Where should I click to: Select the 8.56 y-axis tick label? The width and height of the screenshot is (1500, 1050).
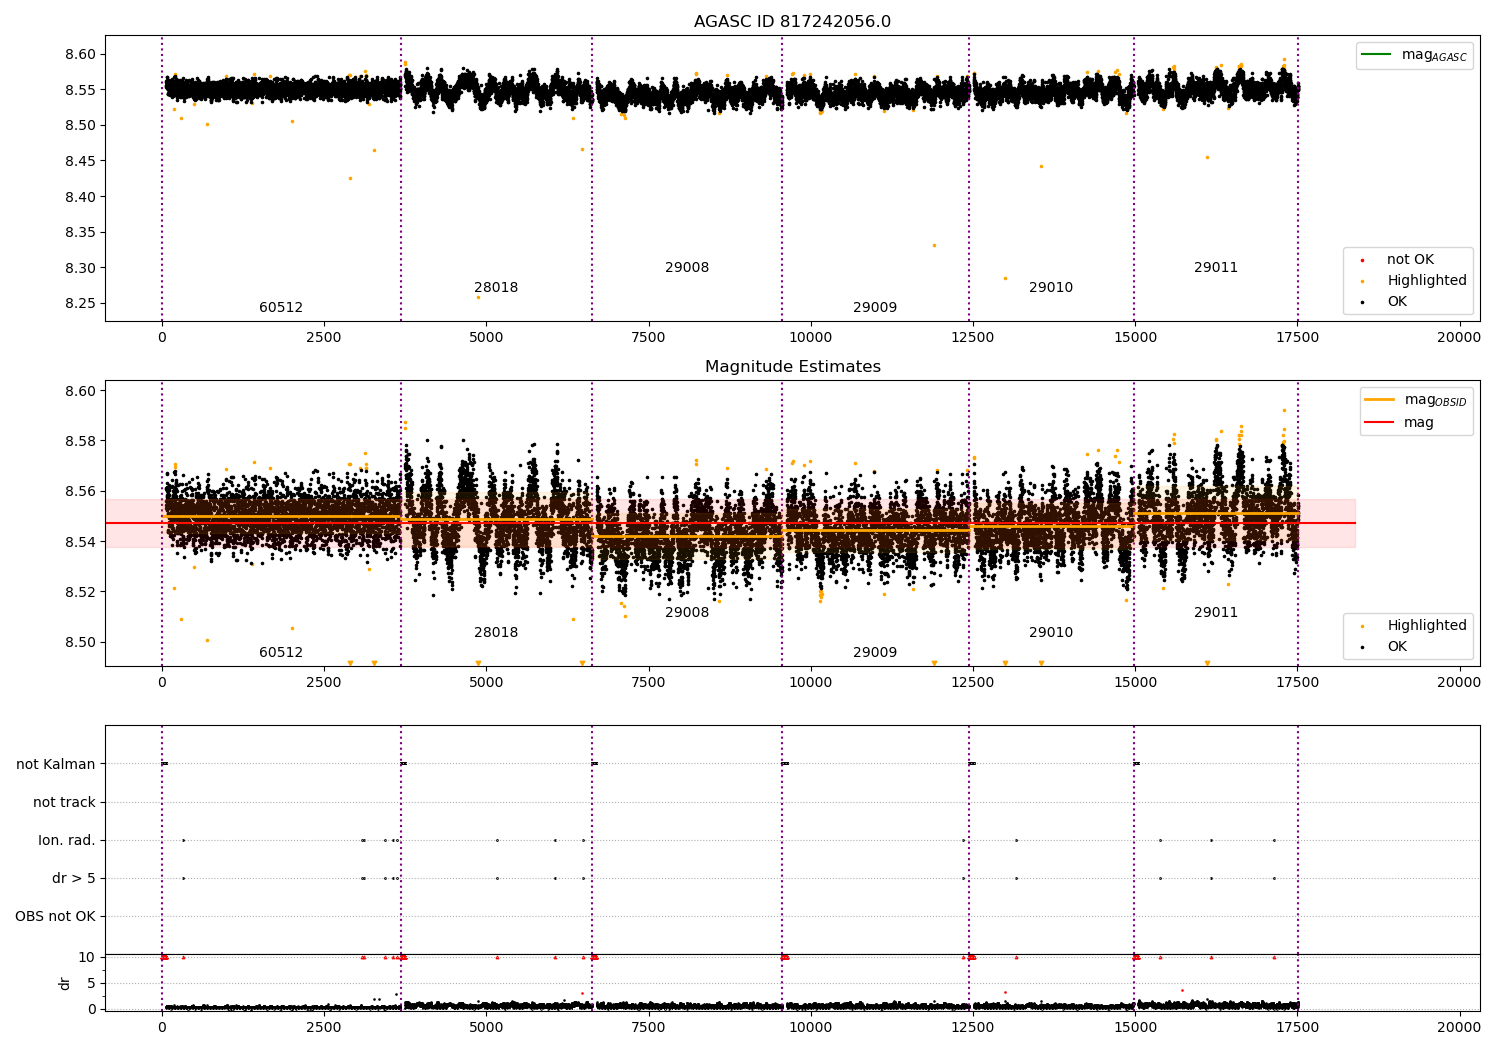click(79, 491)
